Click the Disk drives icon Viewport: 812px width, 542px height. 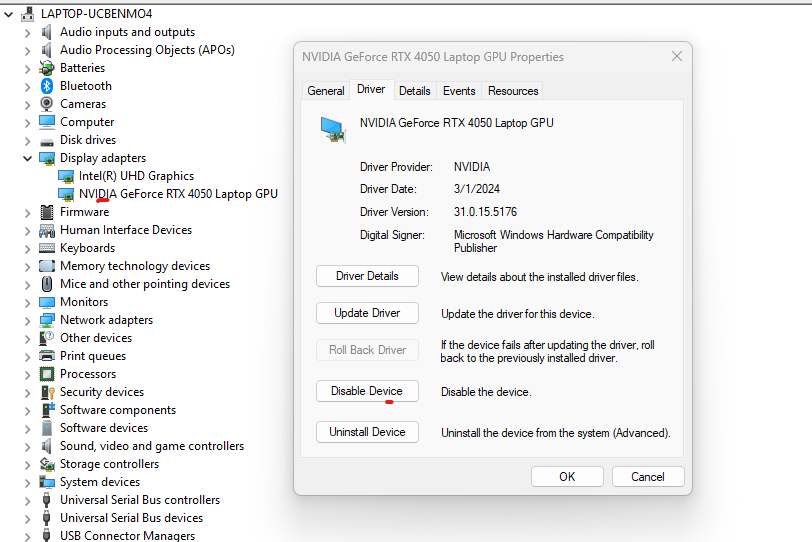click(47, 141)
